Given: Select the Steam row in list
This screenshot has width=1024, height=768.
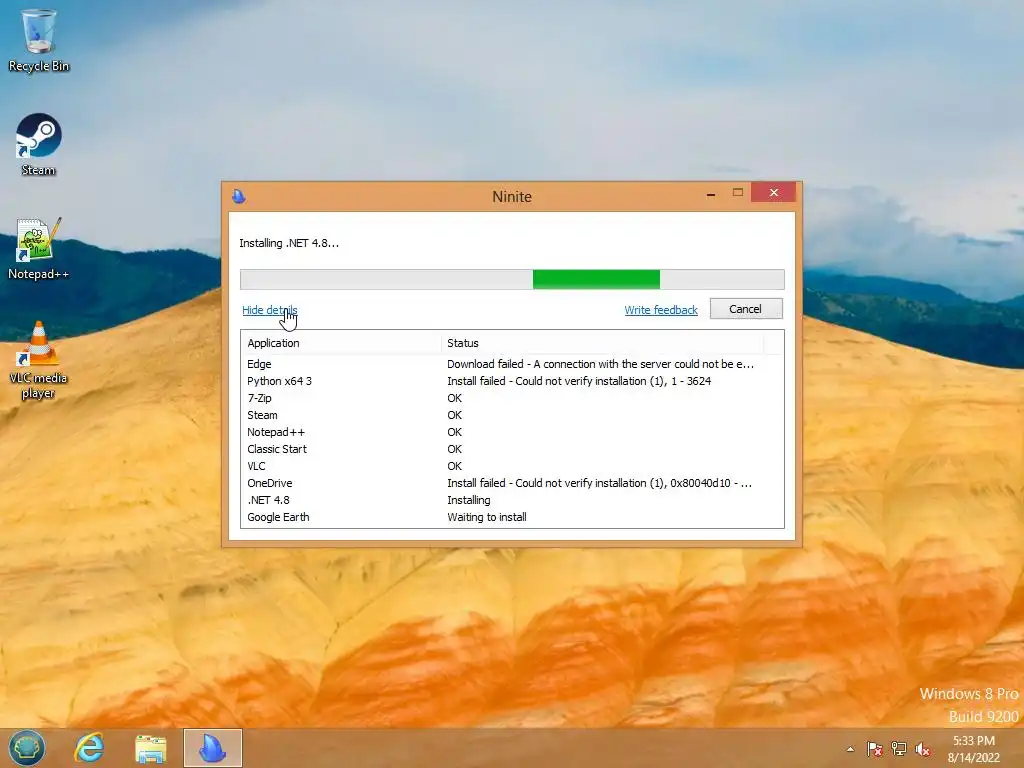Looking at the screenshot, I should coord(512,415).
